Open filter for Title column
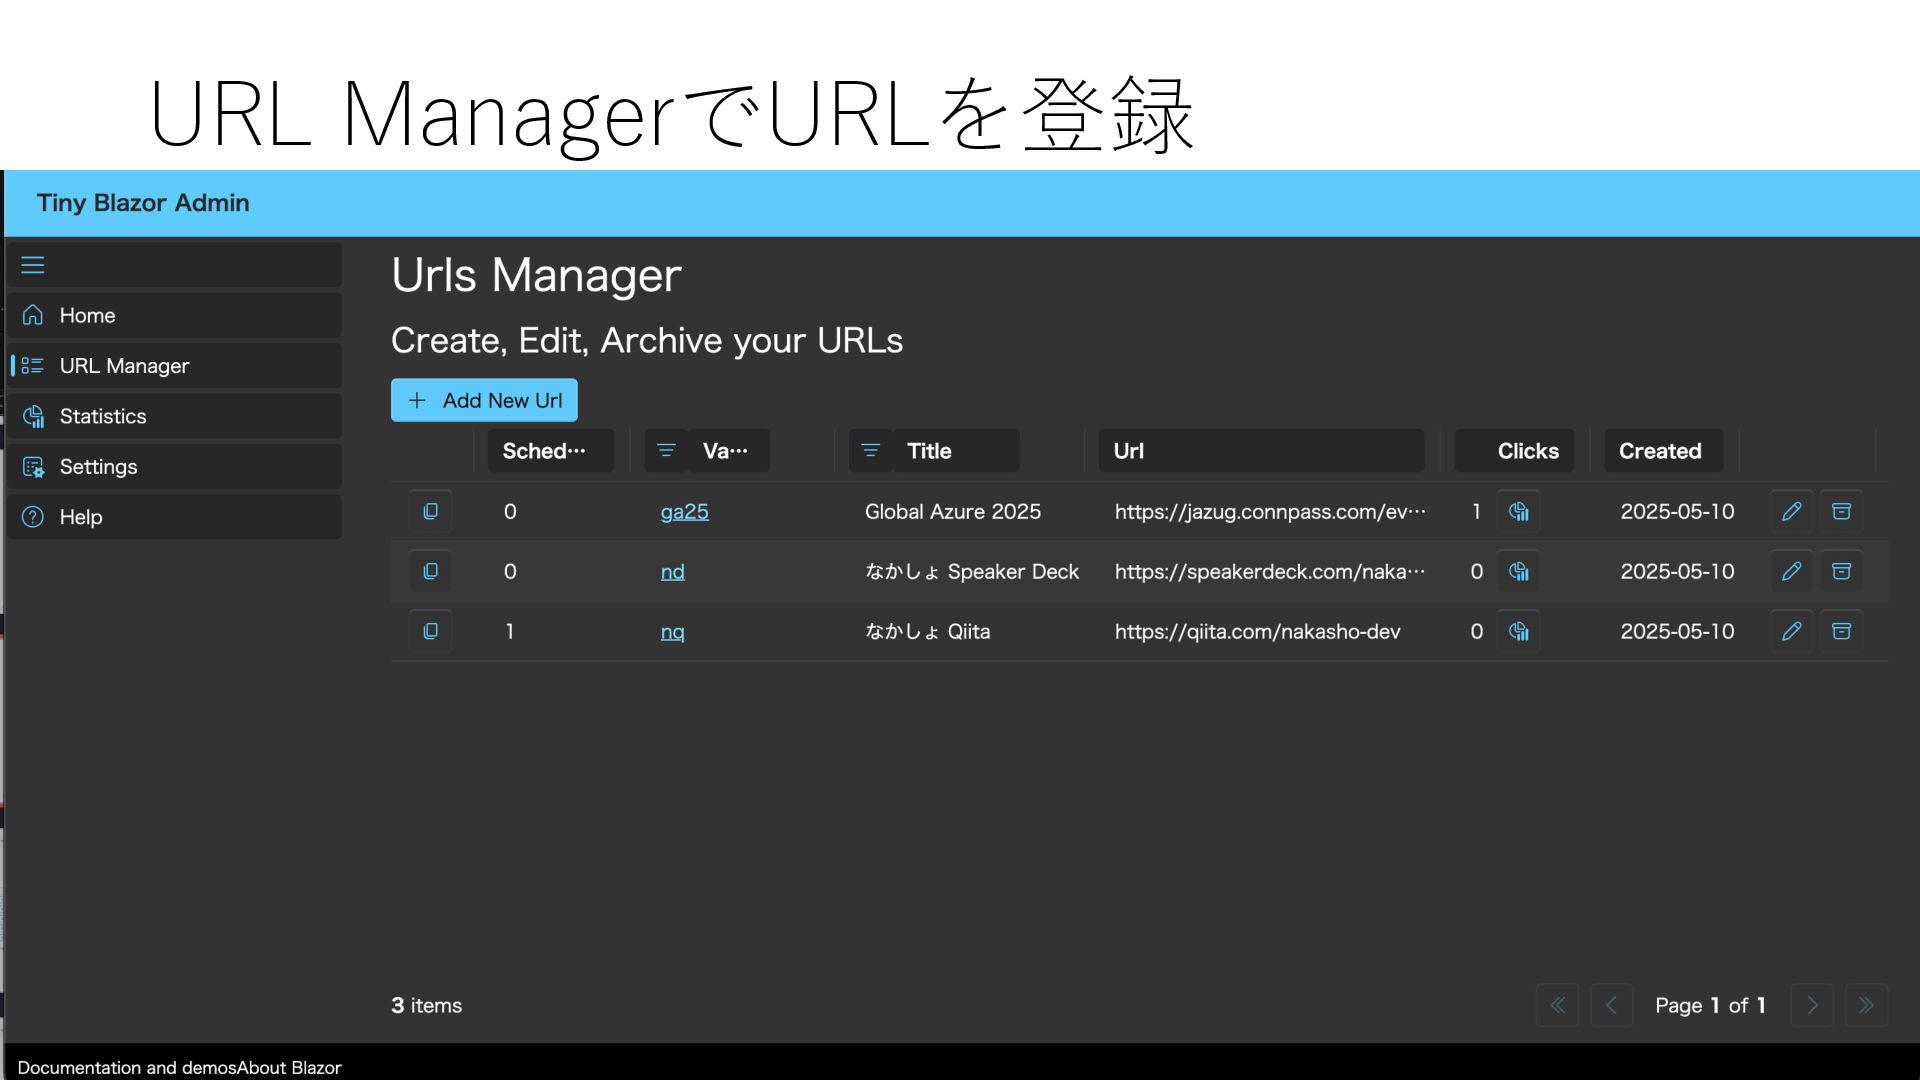 pyautogui.click(x=870, y=451)
